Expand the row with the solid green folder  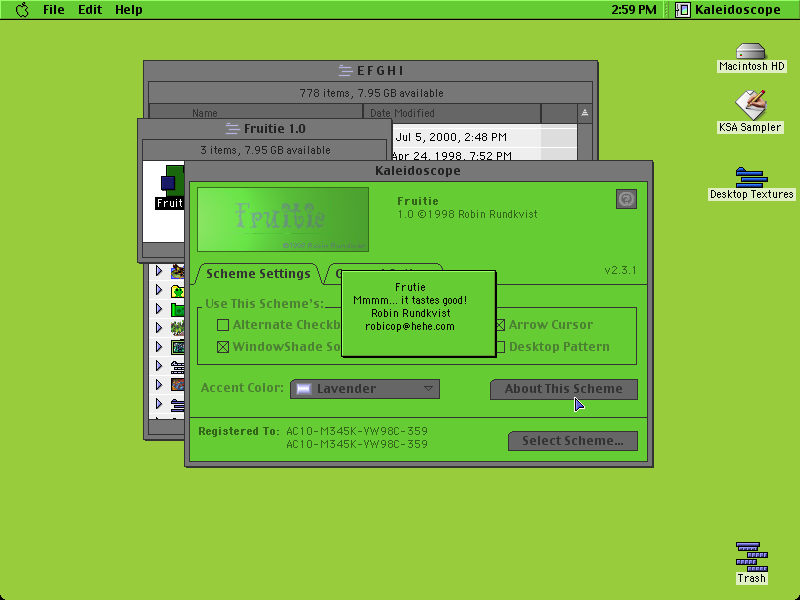coord(159,309)
